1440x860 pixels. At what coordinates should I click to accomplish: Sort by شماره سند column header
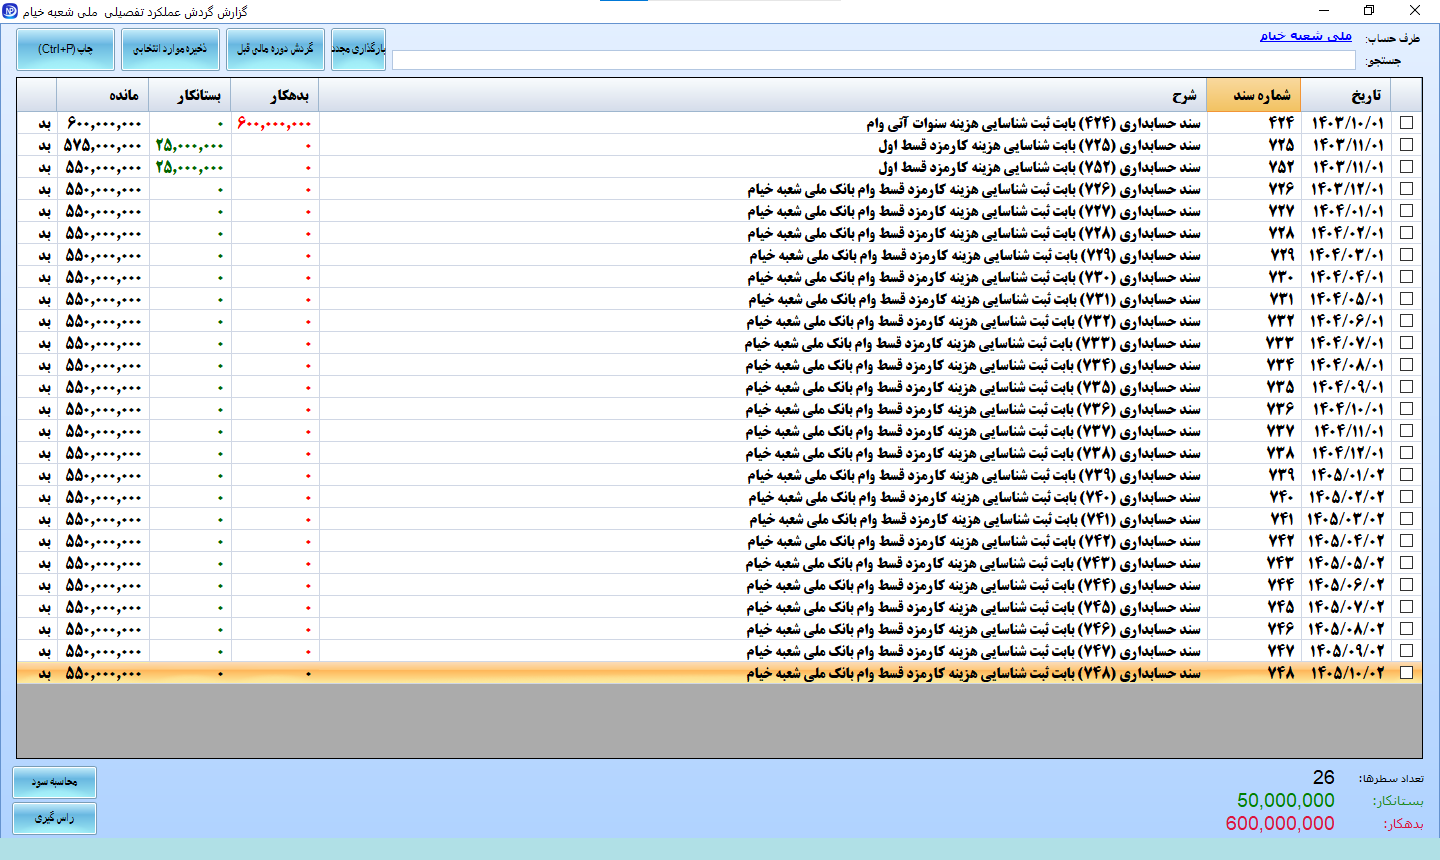click(1254, 95)
